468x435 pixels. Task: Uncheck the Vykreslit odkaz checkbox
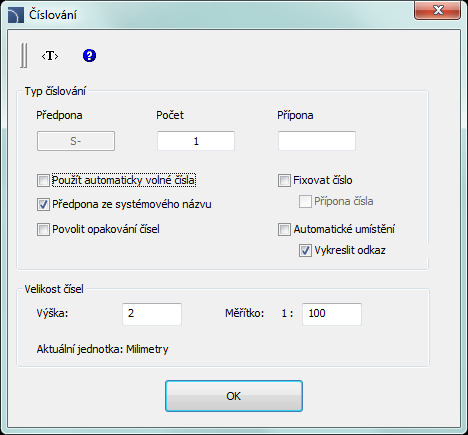(305, 251)
